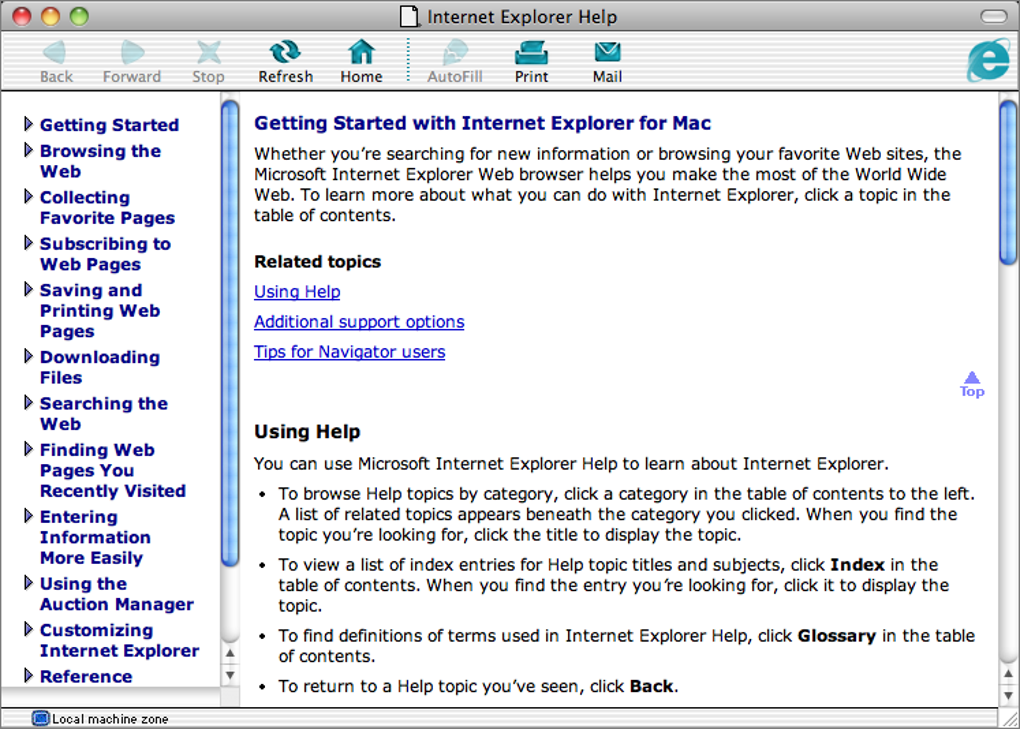Click sidebar scrollbar down arrow
This screenshot has height=729, width=1020.
[x=230, y=675]
